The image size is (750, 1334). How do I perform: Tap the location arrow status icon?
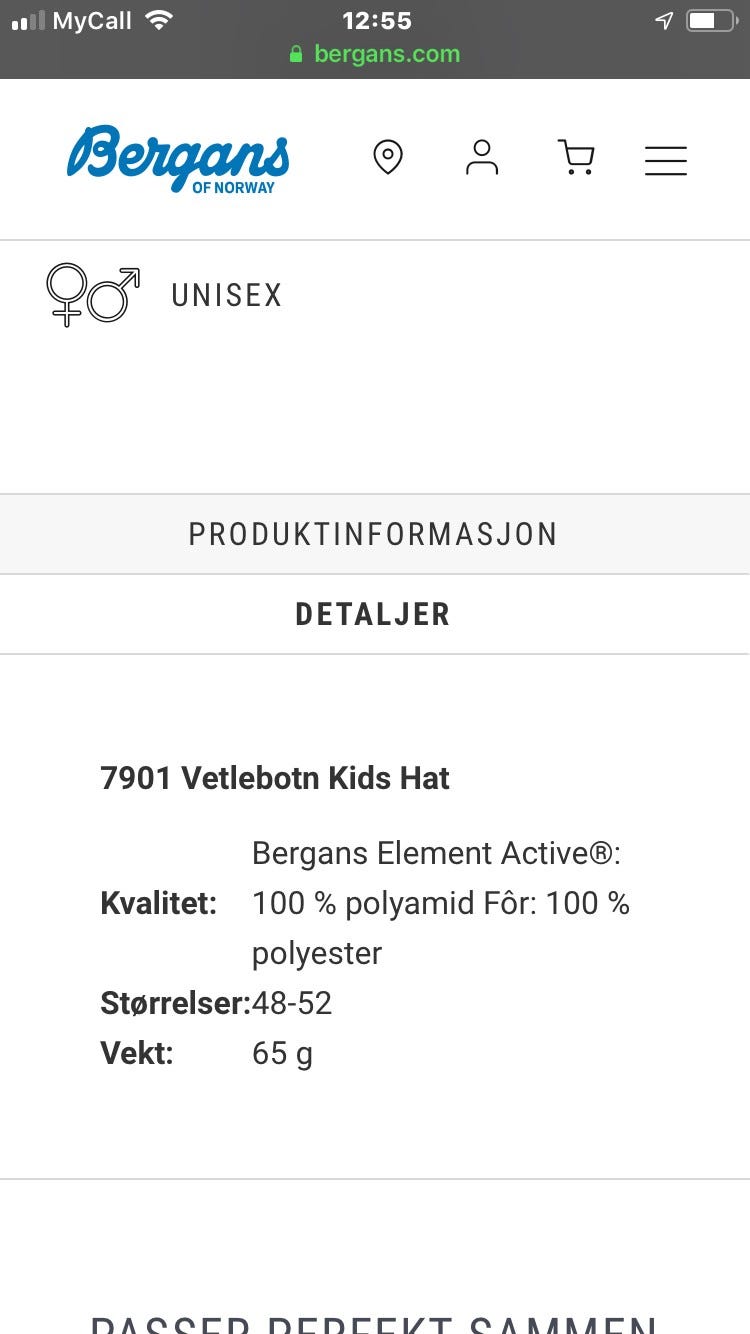click(x=664, y=20)
